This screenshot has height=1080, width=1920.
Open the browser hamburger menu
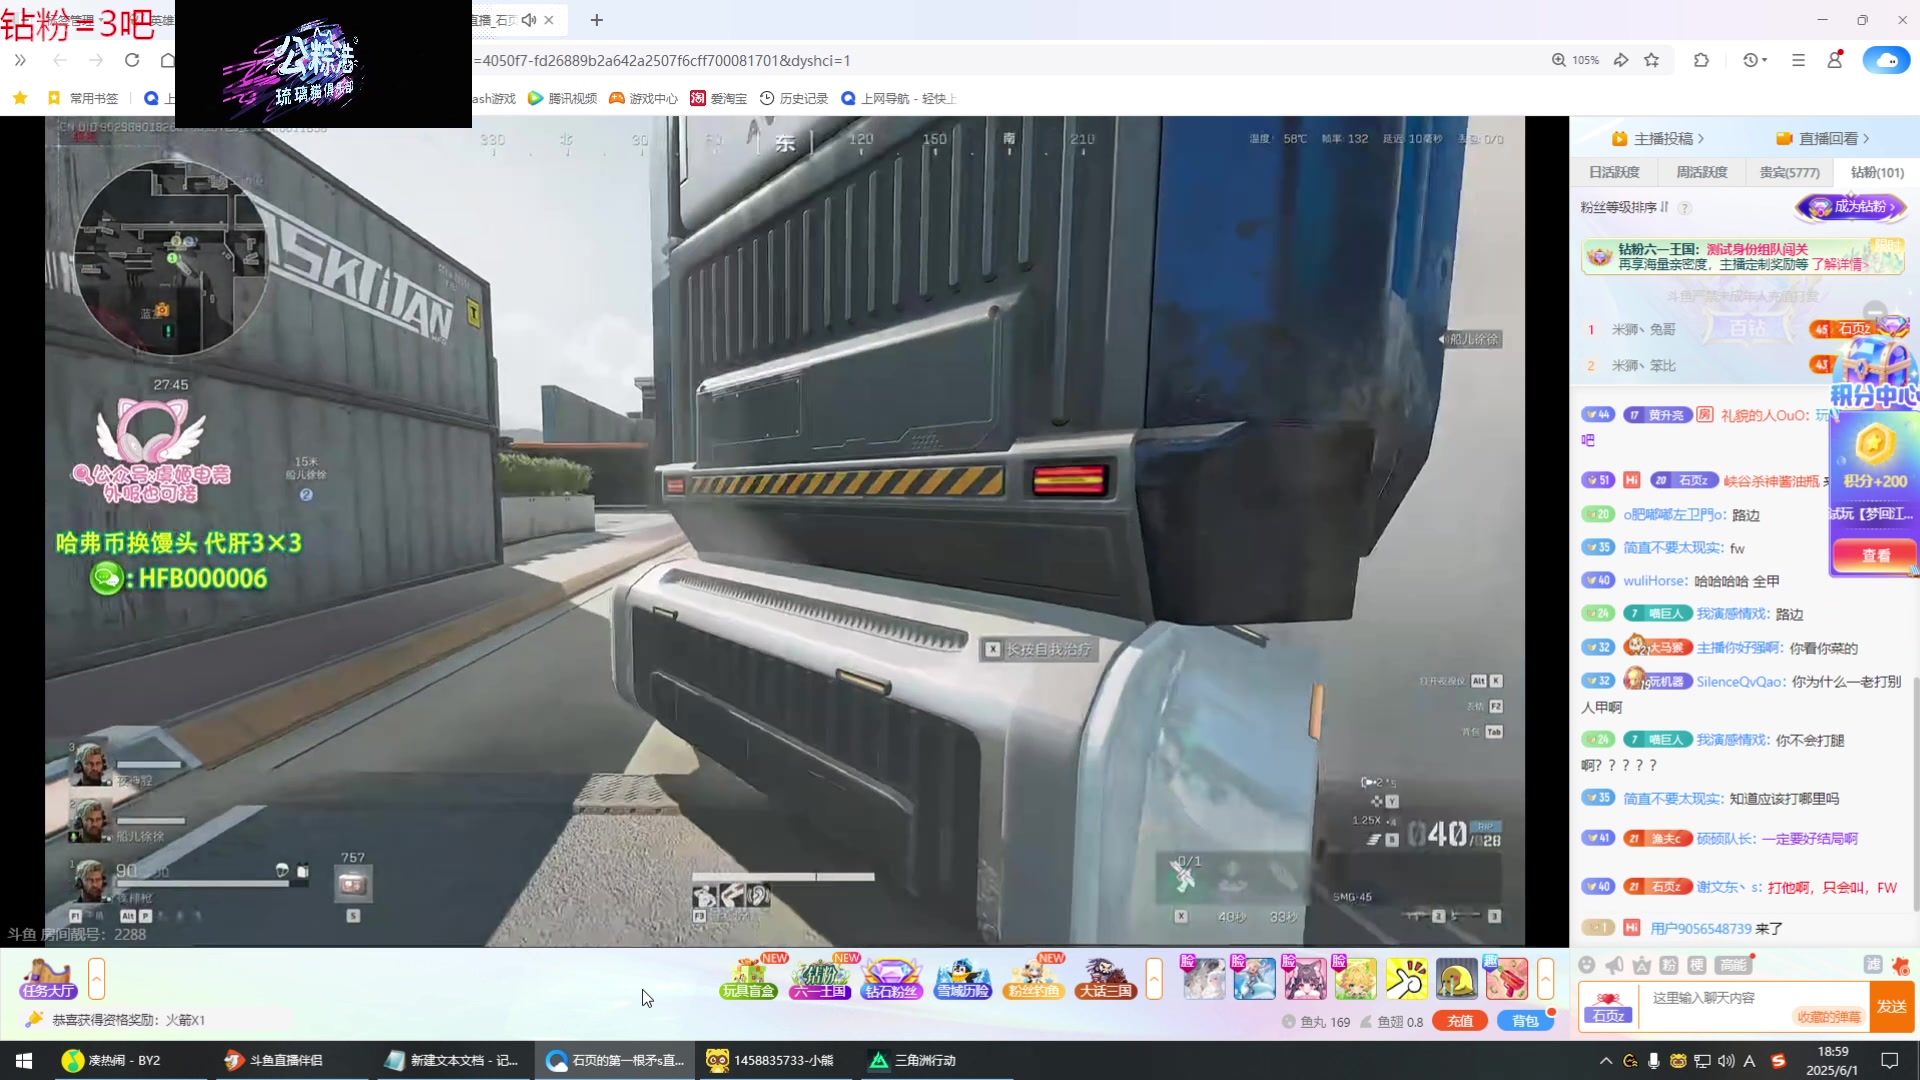coord(1798,60)
